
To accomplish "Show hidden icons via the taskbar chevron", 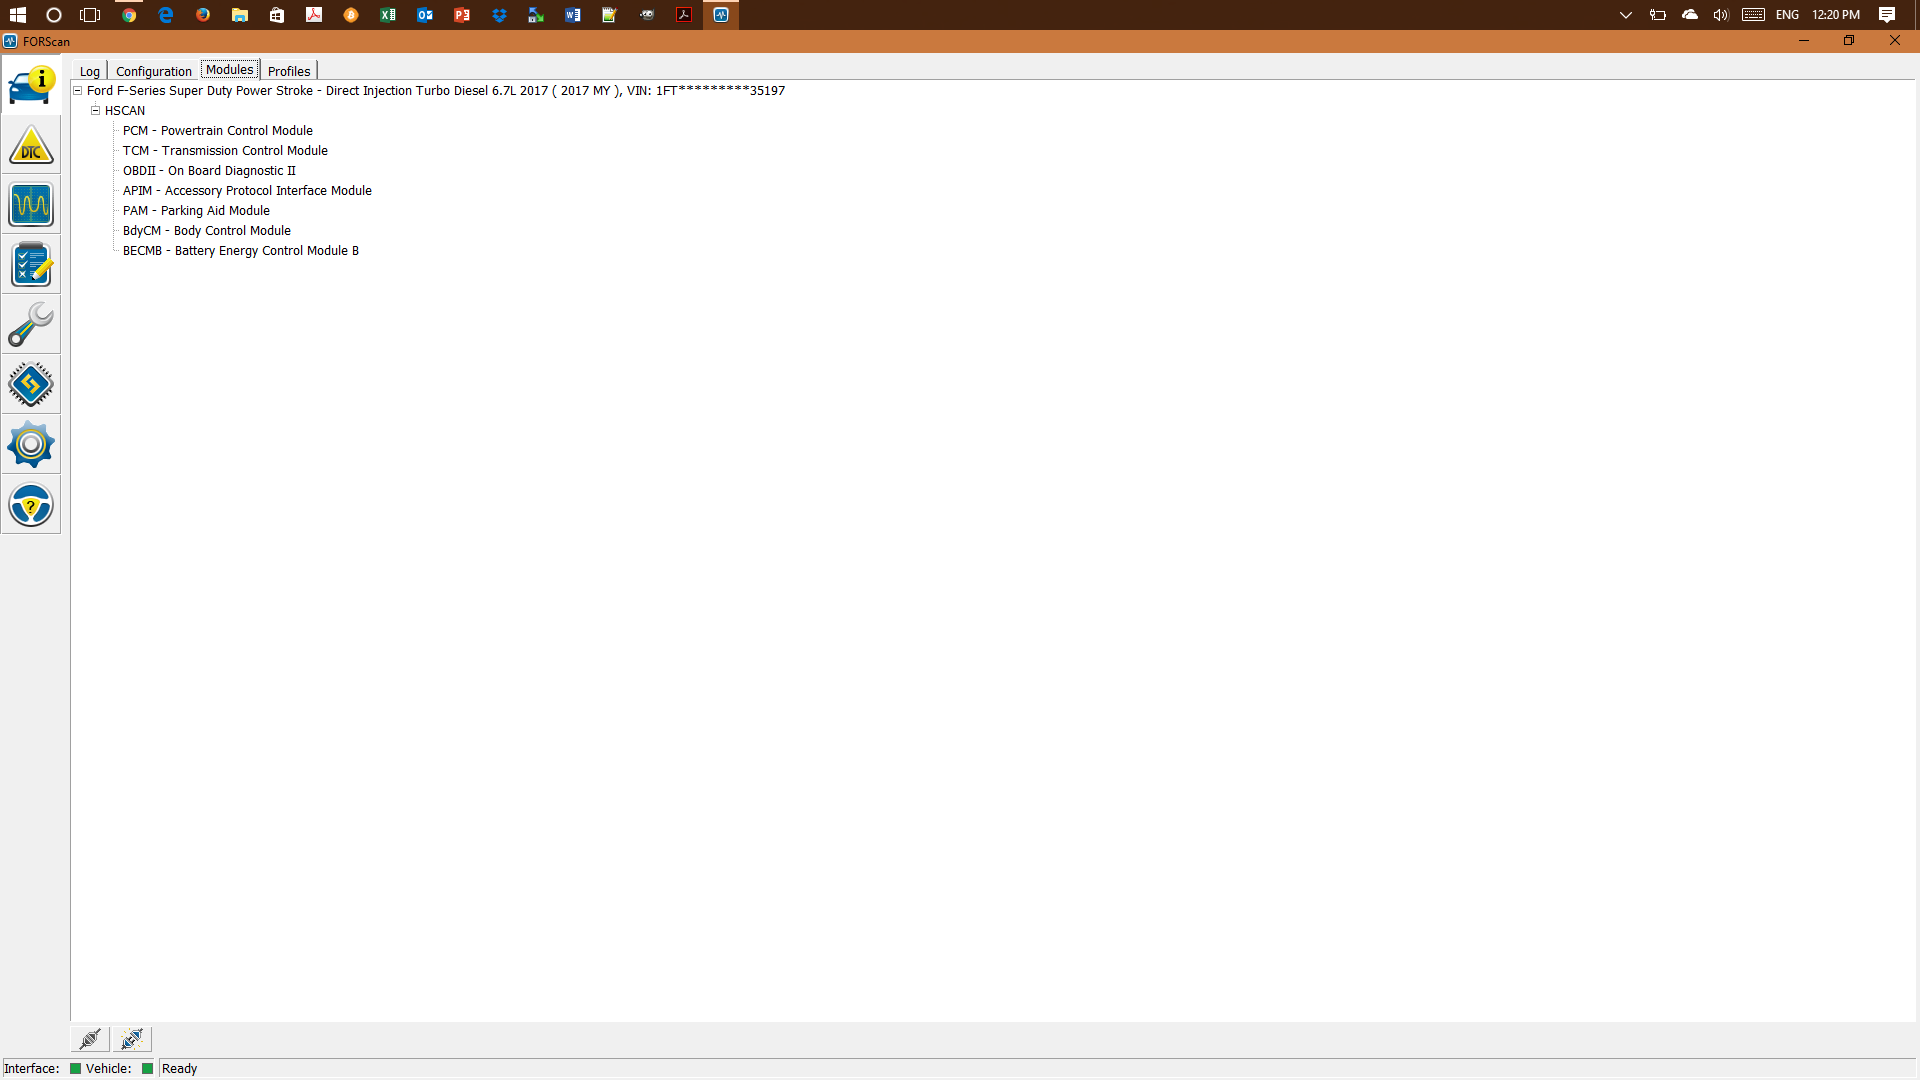I will [x=1625, y=15].
